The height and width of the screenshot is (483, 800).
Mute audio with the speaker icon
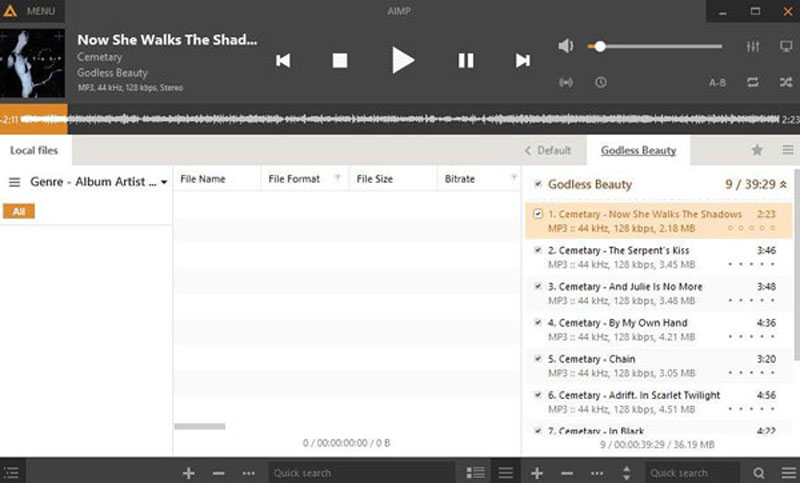point(565,46)
